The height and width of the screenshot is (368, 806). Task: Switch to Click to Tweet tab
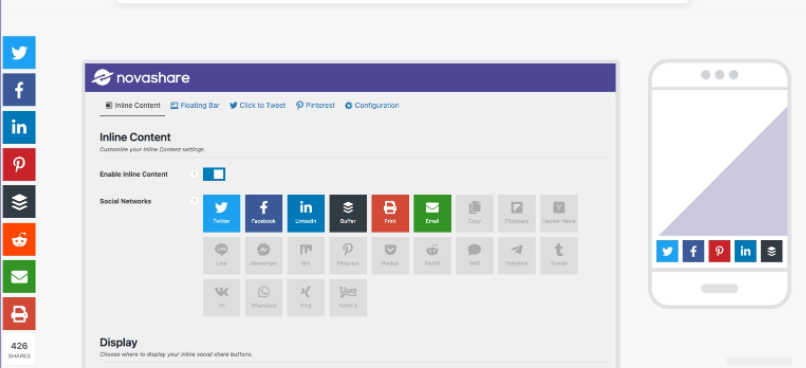click(x=258, y=105)
